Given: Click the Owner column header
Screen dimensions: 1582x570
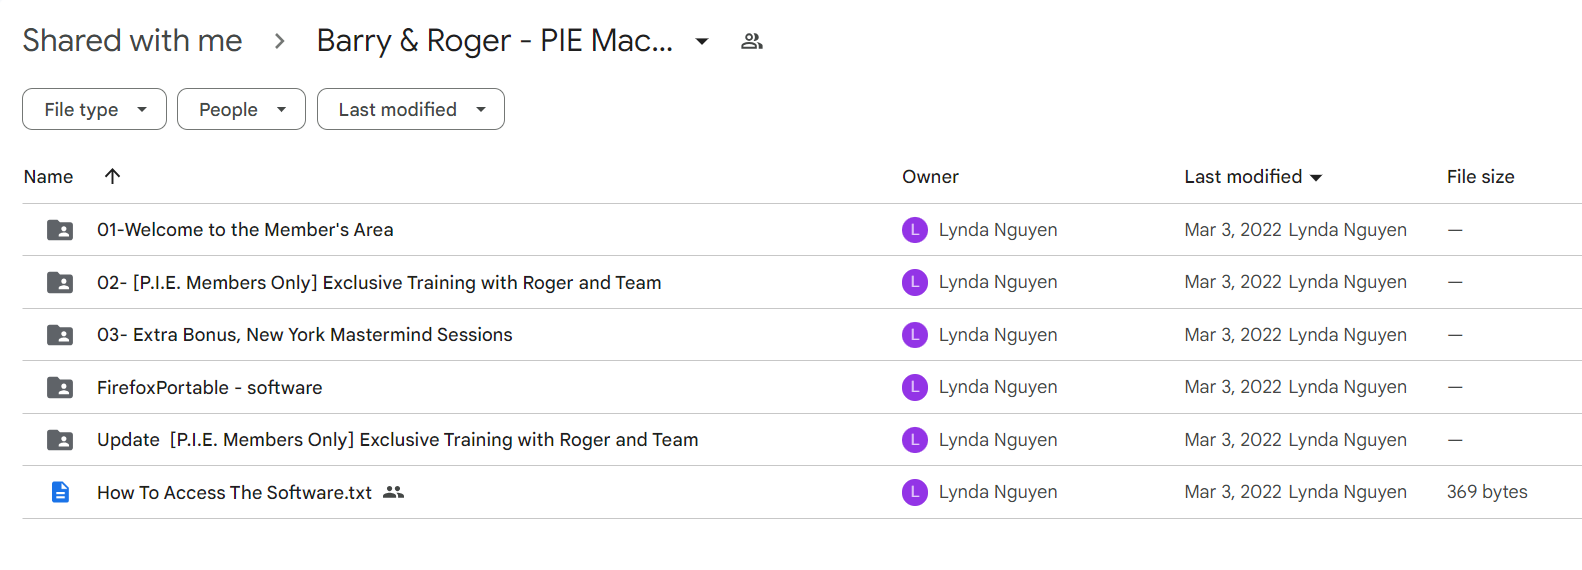Looking at the screenshot, I should tap(930, 176).
